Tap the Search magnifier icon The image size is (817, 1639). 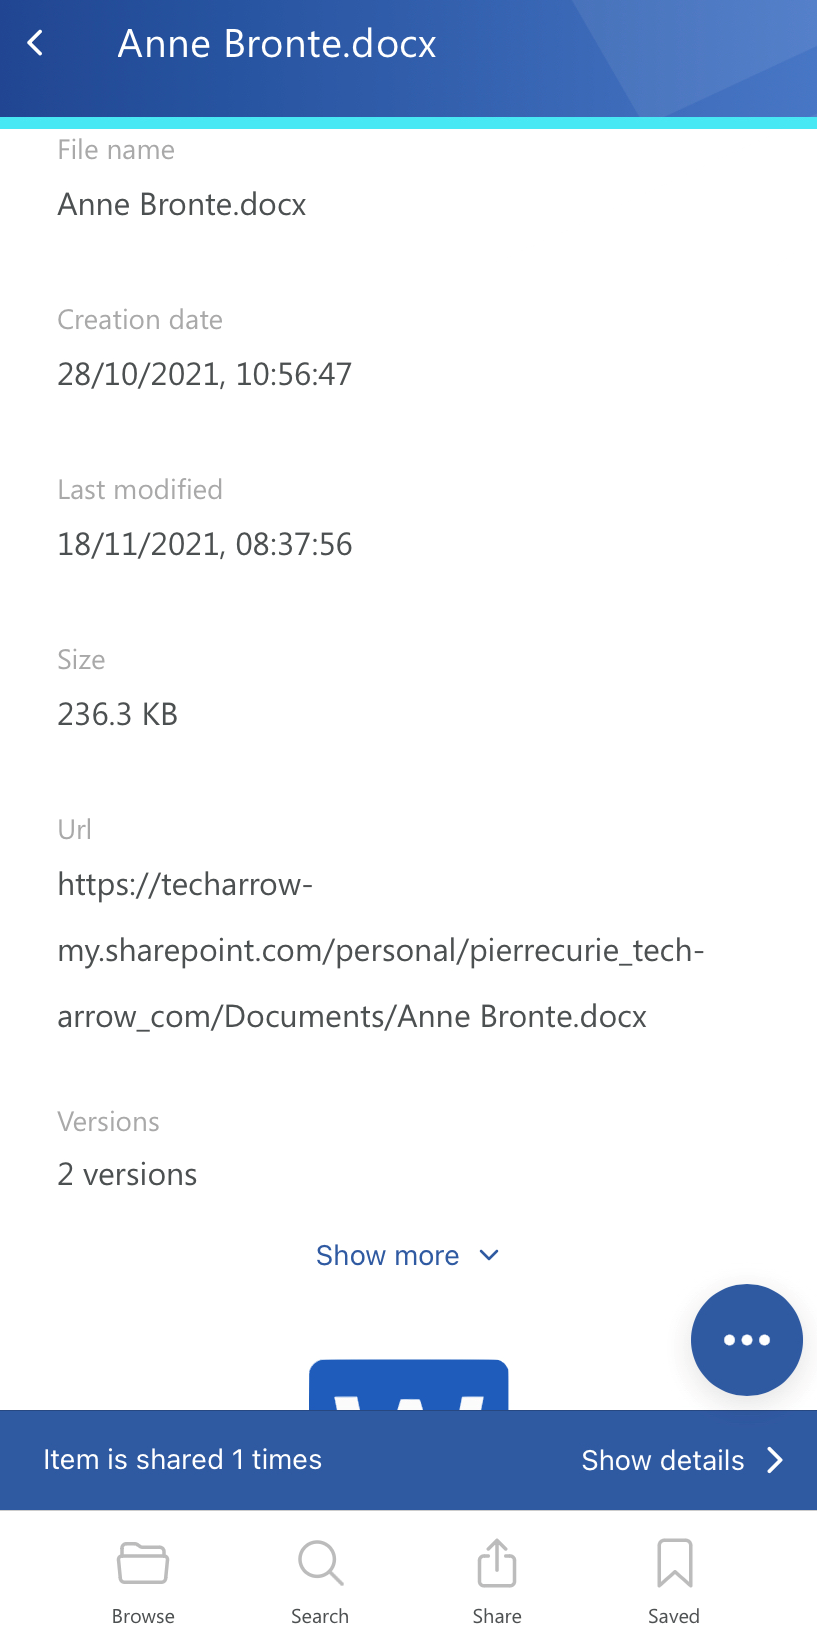pyautogui.click(x=320, y=1563)
